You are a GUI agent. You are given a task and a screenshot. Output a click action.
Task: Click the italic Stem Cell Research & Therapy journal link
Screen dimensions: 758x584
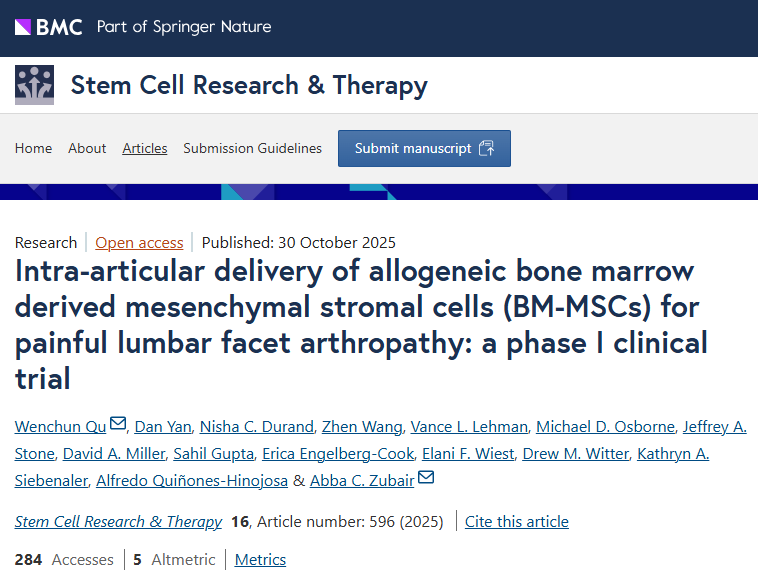pyautogui.click(x=118, y=522)
